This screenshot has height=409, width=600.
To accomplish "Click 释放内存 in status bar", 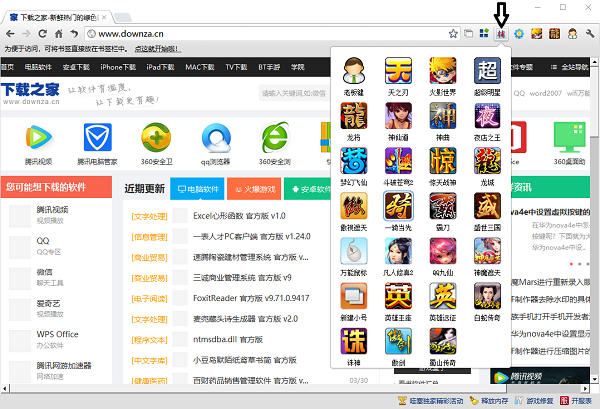I will tap(489, 401).
